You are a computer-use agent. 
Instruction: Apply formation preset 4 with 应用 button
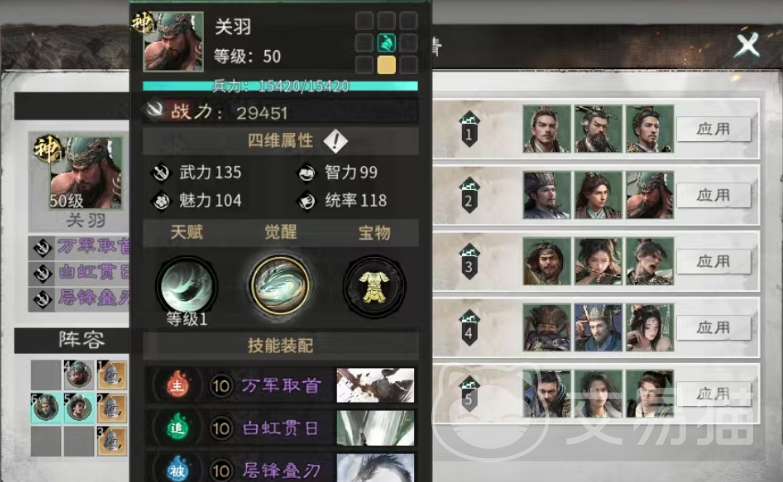[x=714, y=328]
